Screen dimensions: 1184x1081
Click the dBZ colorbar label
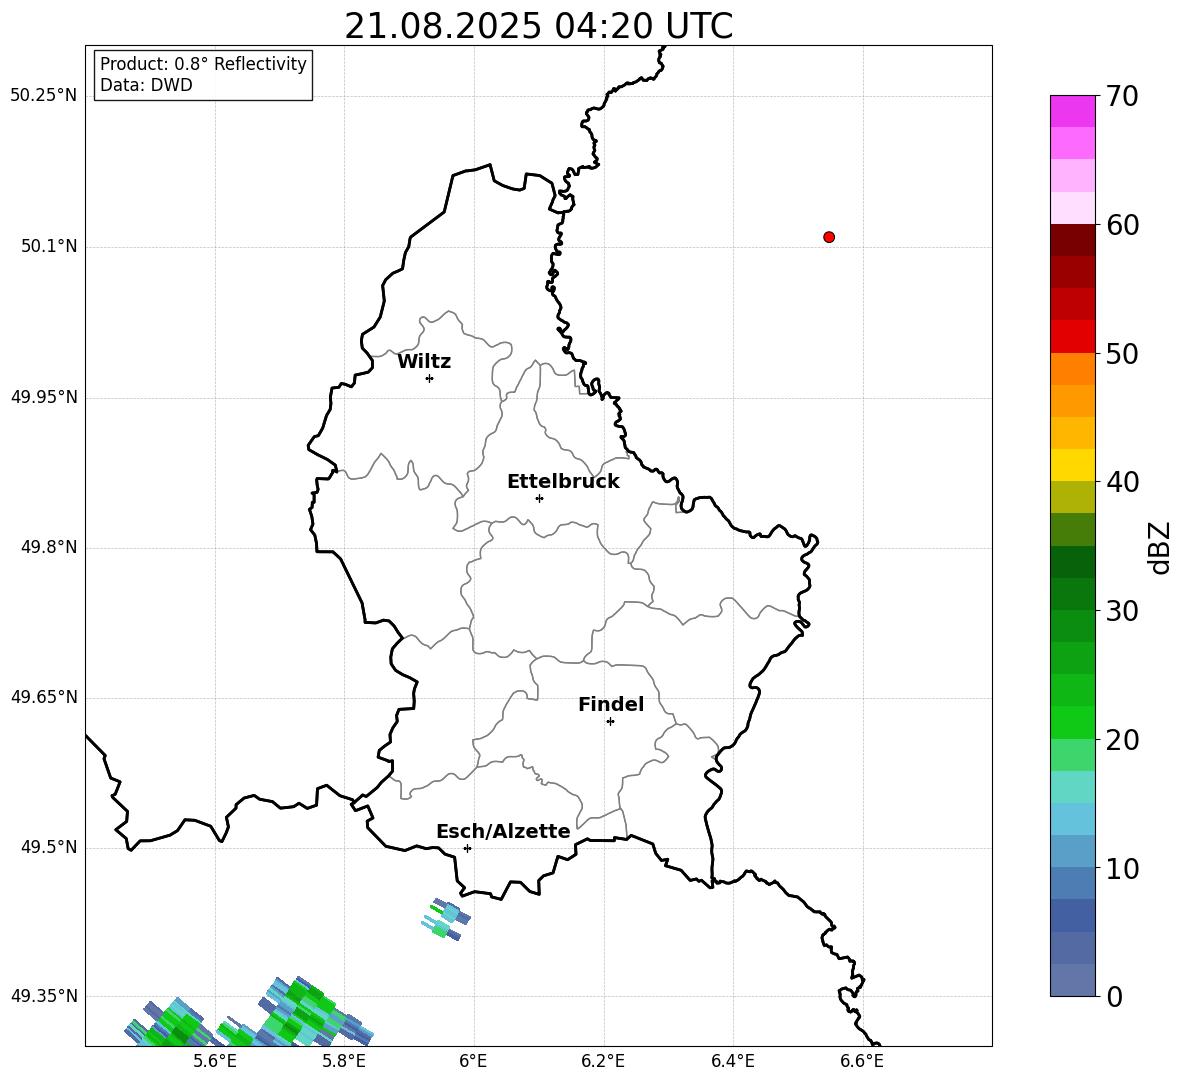pyautogui.click(x=1159, y=547)
